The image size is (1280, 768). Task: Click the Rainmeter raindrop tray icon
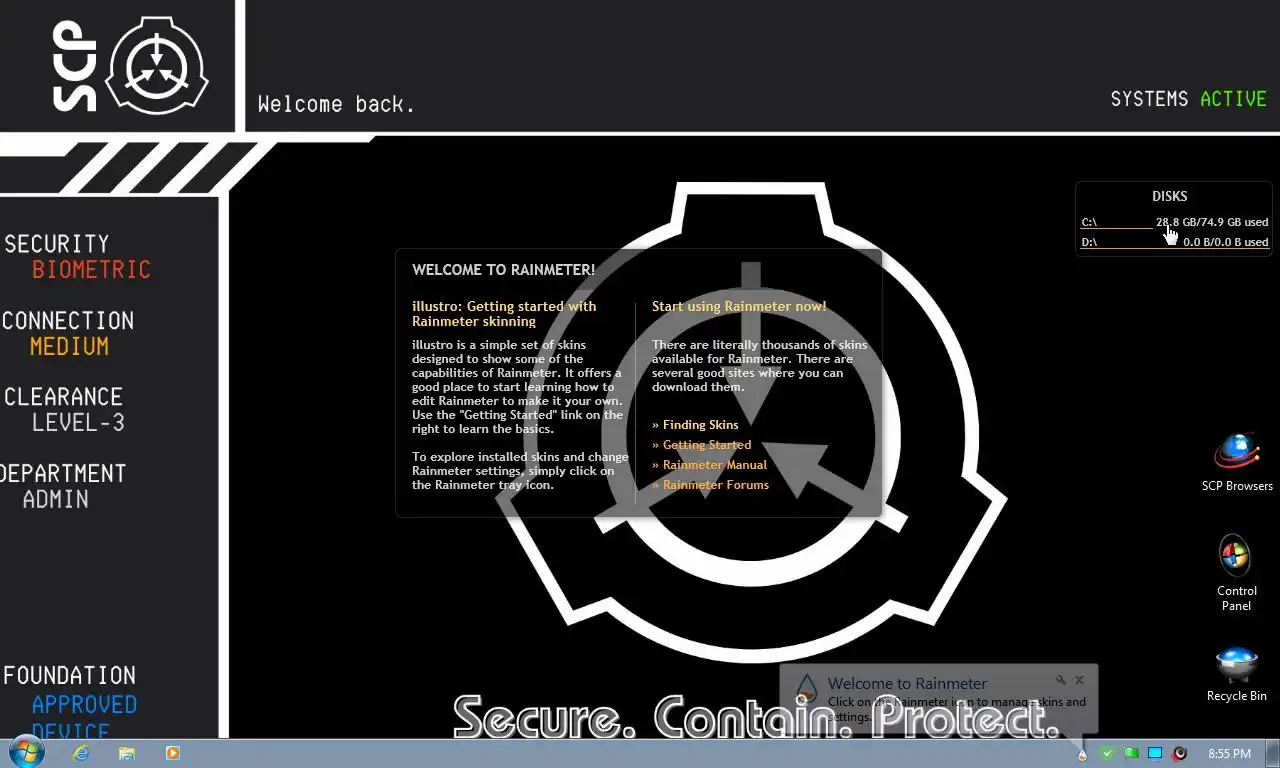tap(1083, 754)
